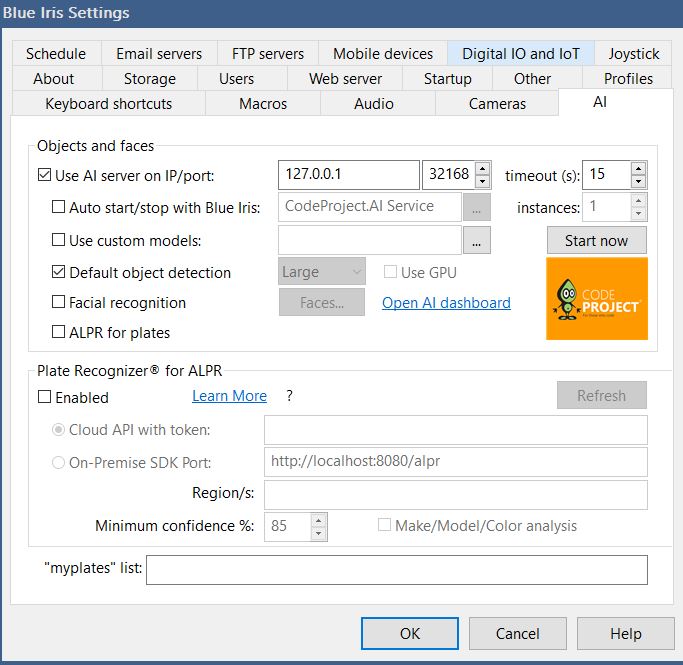The width and height of the screenshot is (683, 665).
Task: Open the Large model size dropdown
Action: point(322,272)
